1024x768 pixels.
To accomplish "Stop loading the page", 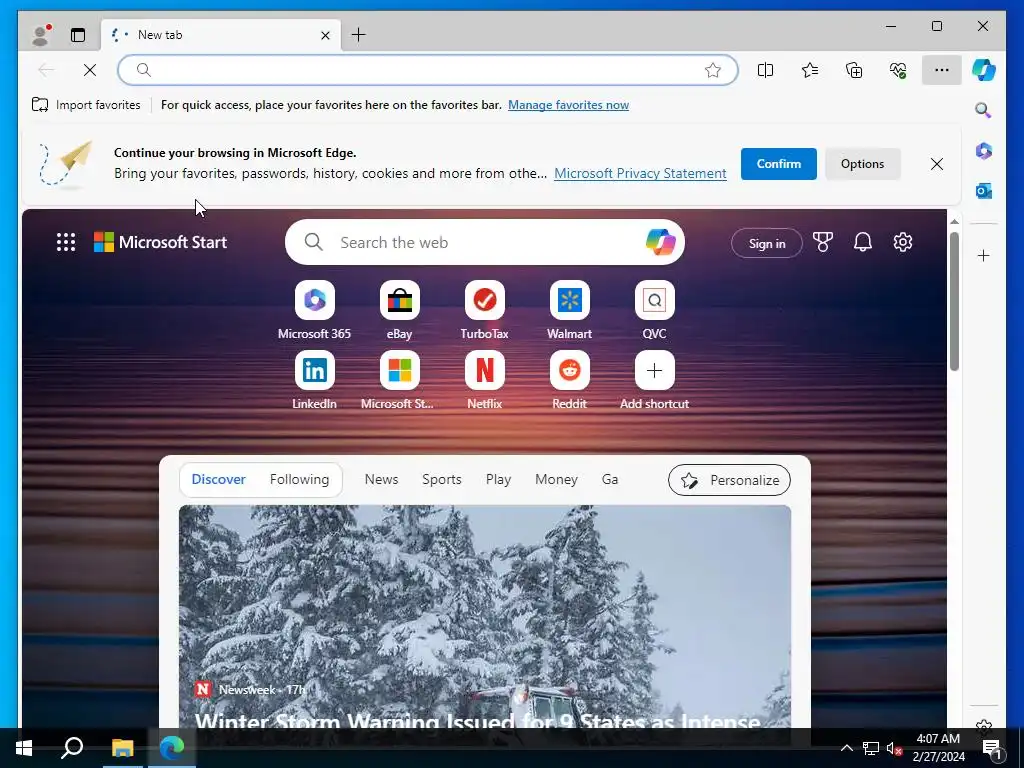I will pos(90,70).
